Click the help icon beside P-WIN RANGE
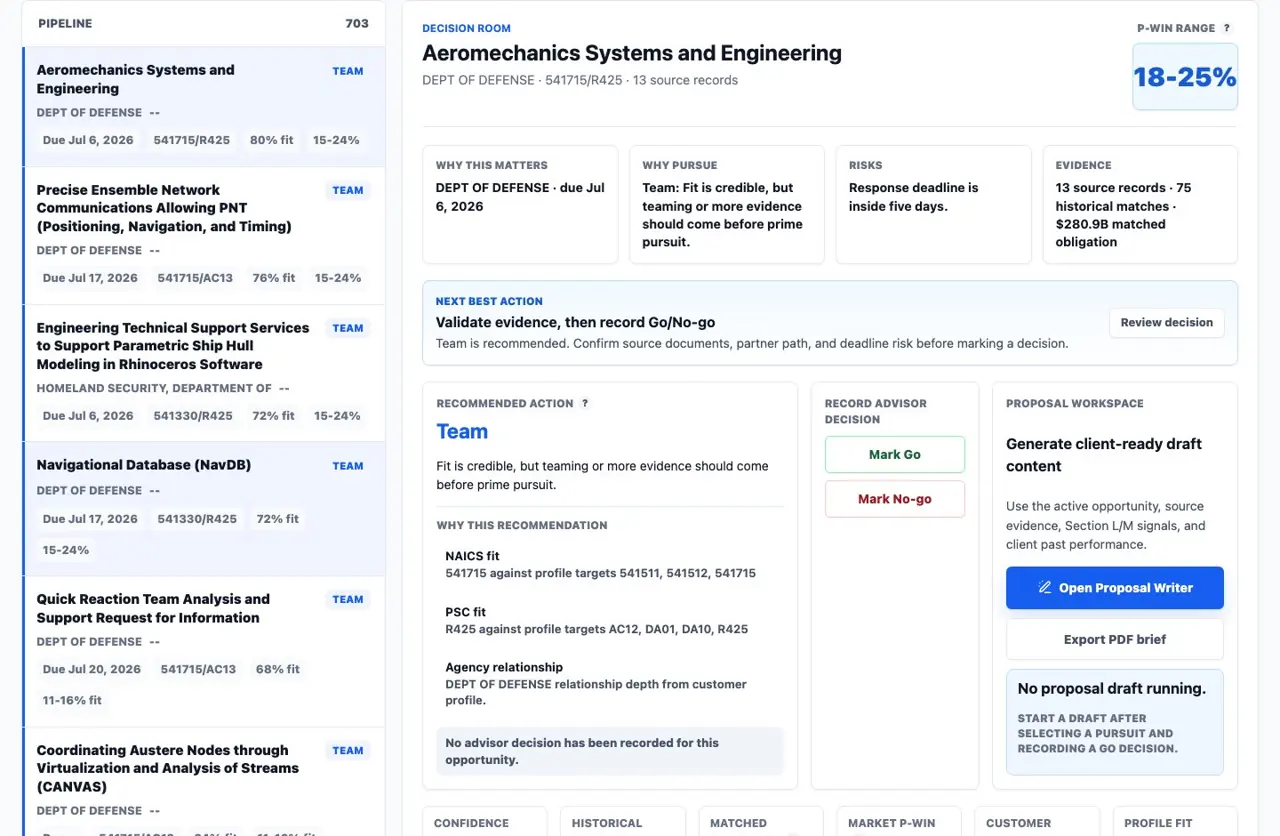 click(x=1227, y=28)
